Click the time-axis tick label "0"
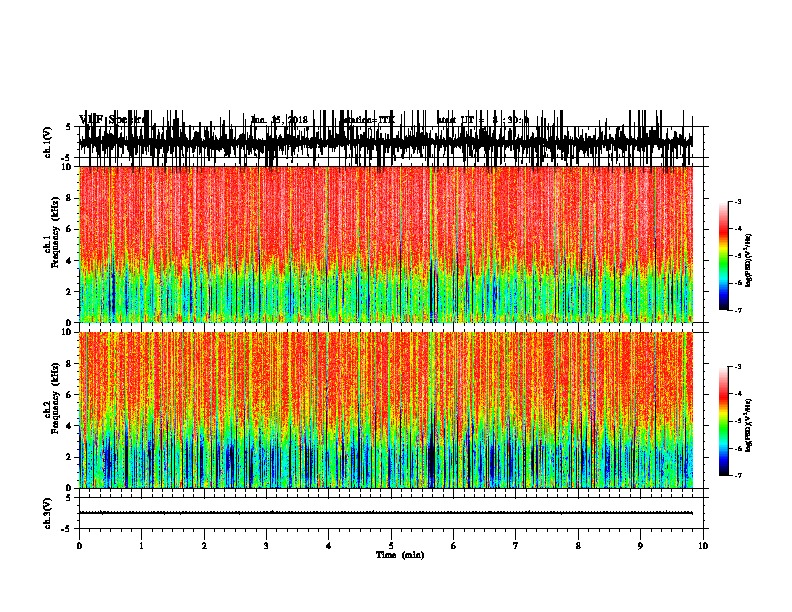The width and height of the screenshot is (792, 612). pos(79,546)
